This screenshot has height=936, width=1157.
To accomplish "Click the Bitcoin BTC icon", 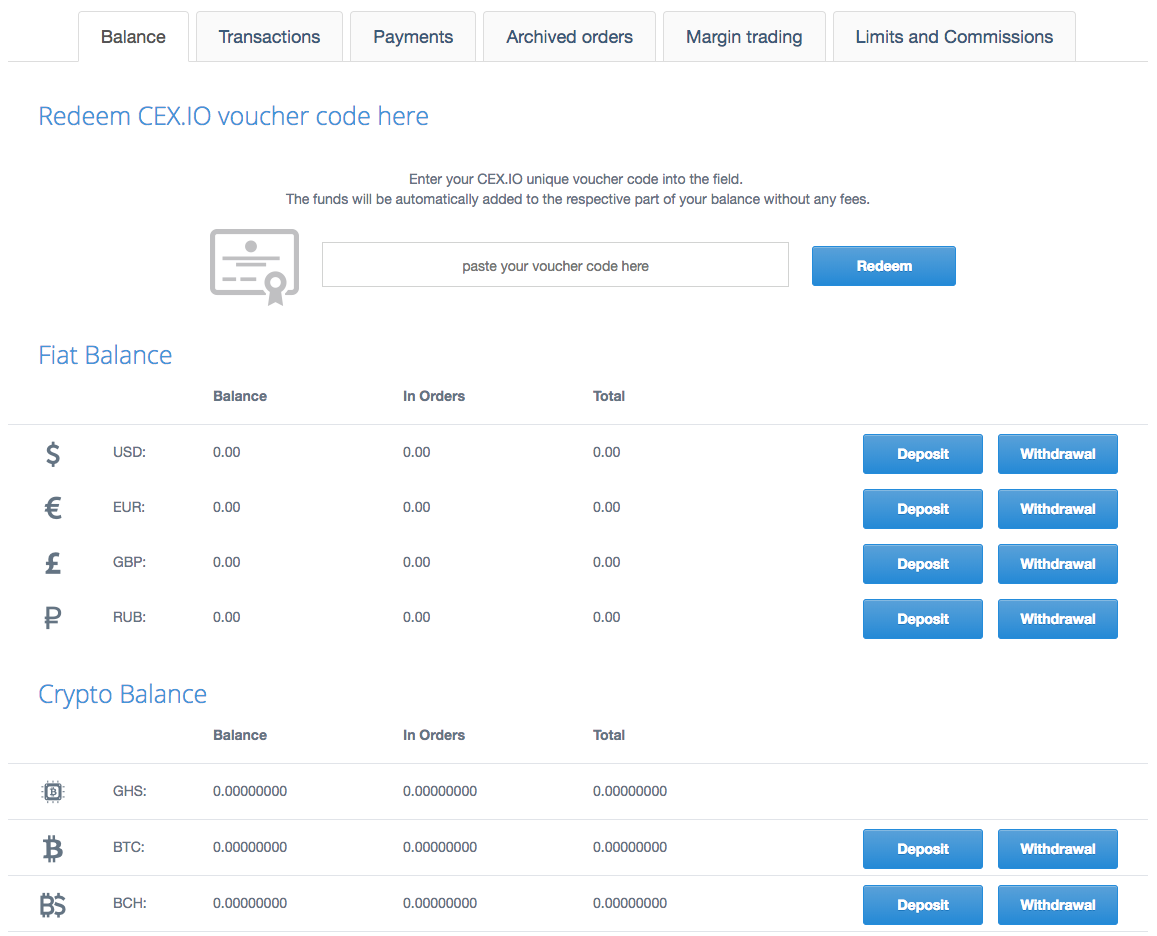I will click(52, 848).
